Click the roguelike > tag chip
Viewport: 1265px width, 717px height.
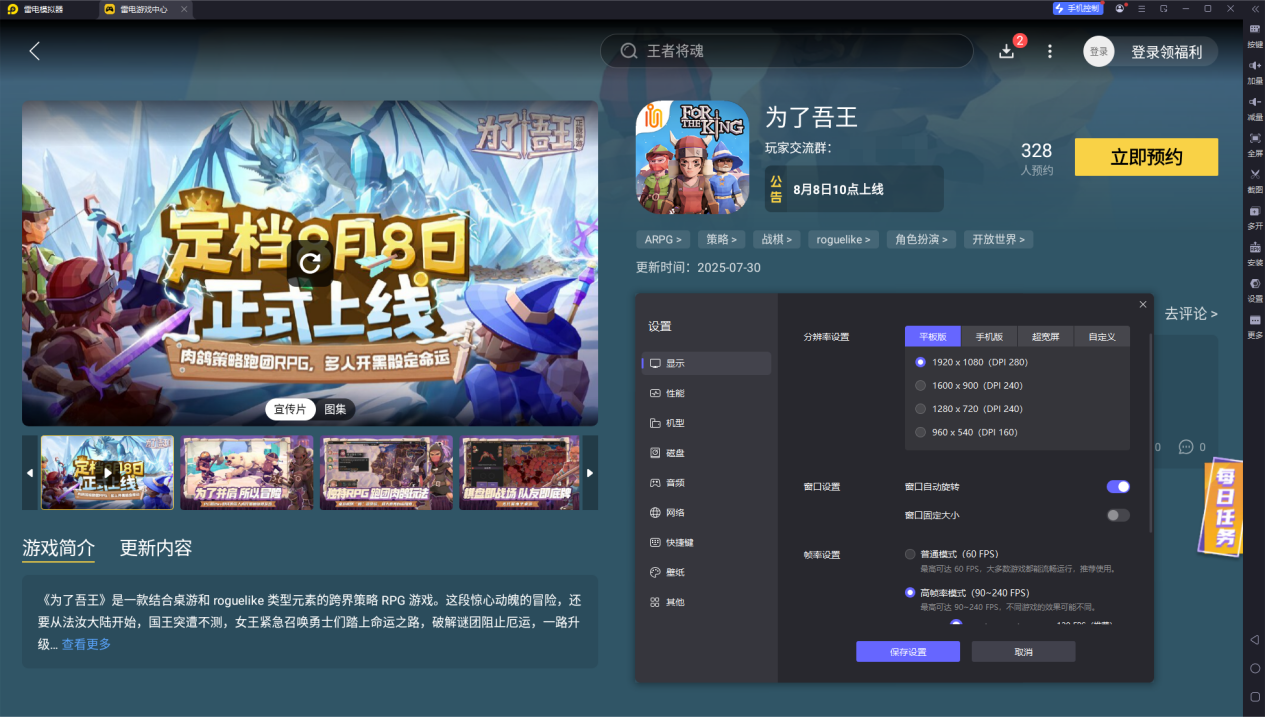tap(843, 240)
